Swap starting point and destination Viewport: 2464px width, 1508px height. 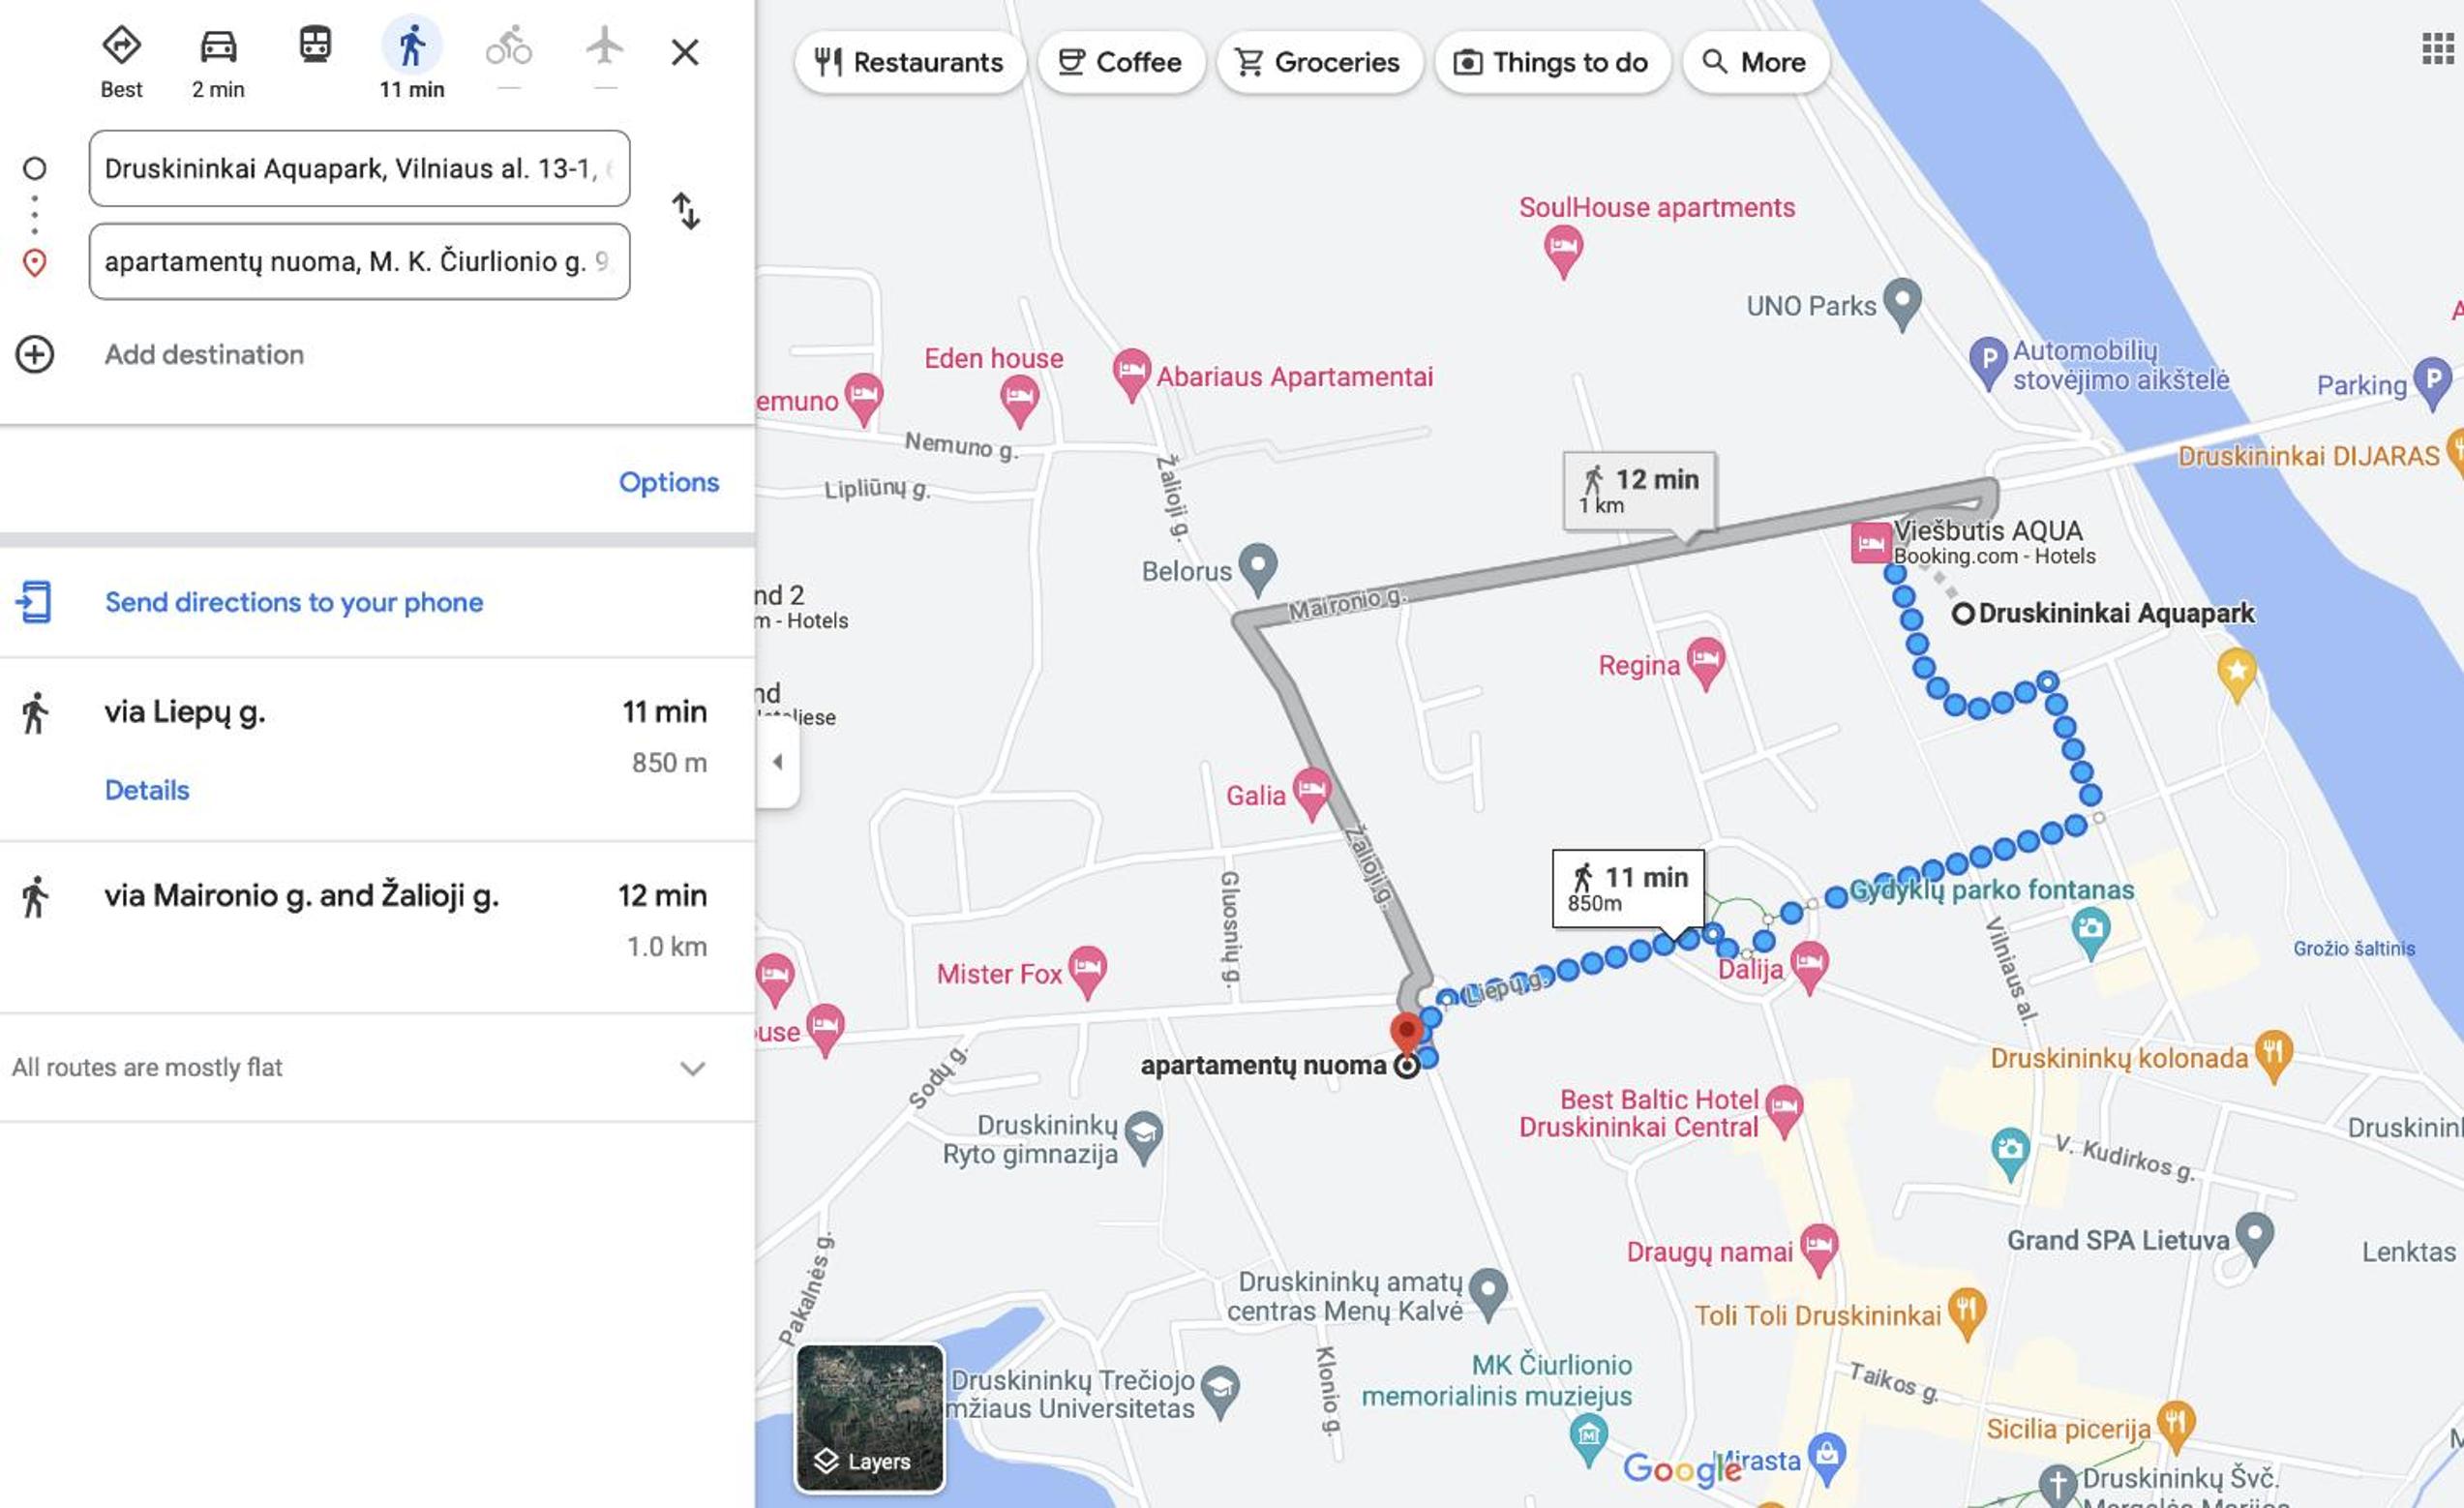(686, 211)
